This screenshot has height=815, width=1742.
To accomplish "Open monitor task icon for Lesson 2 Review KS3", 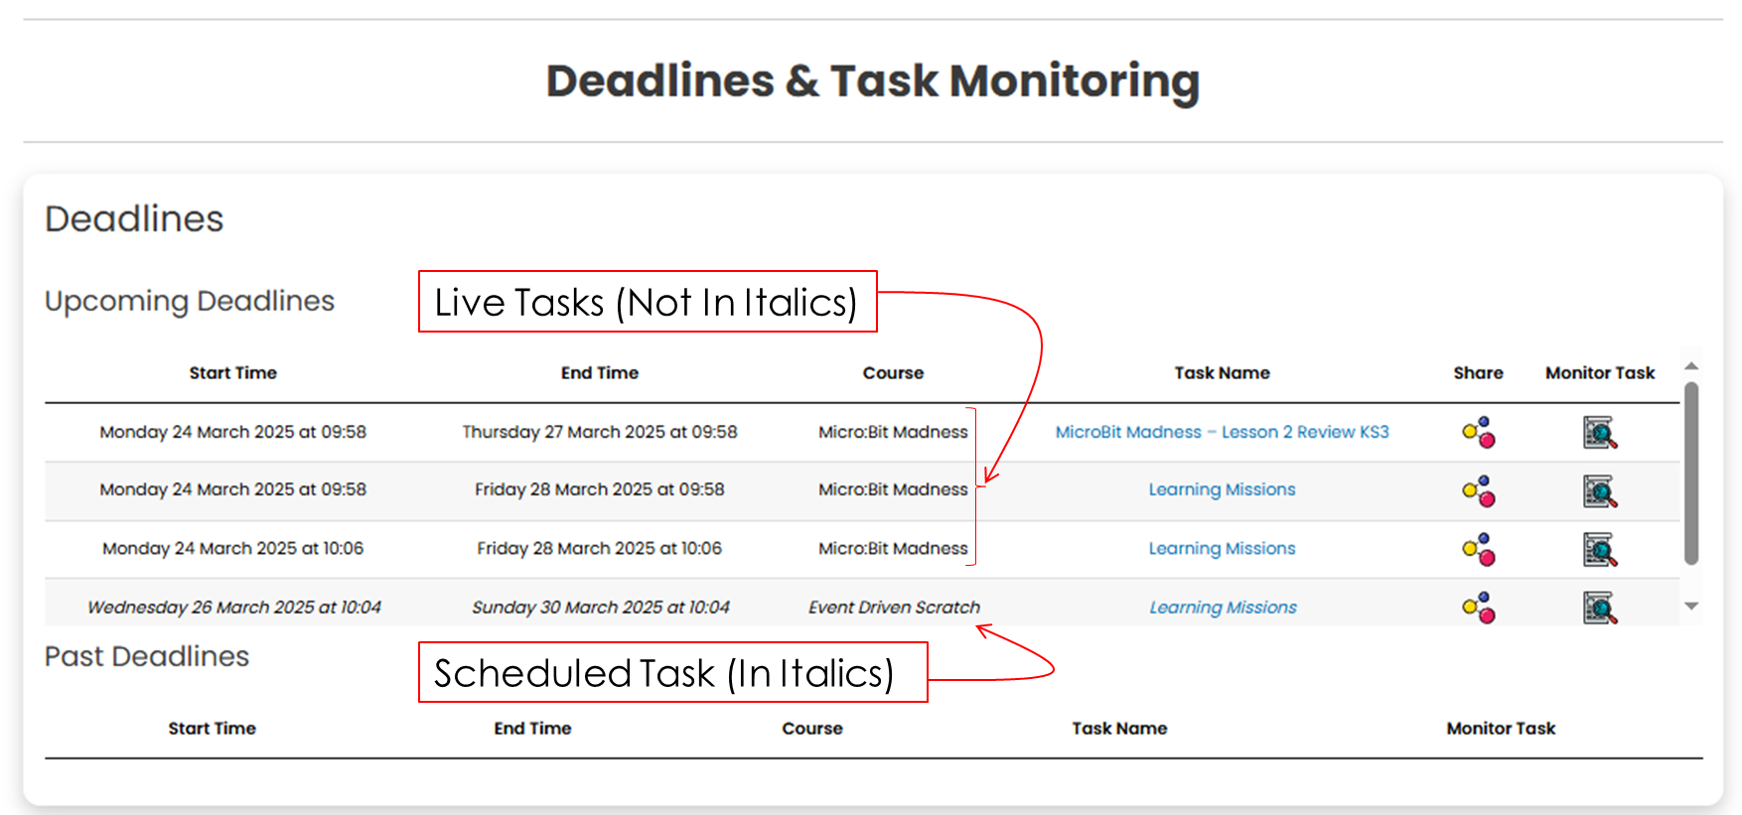I will (1600, 433).
